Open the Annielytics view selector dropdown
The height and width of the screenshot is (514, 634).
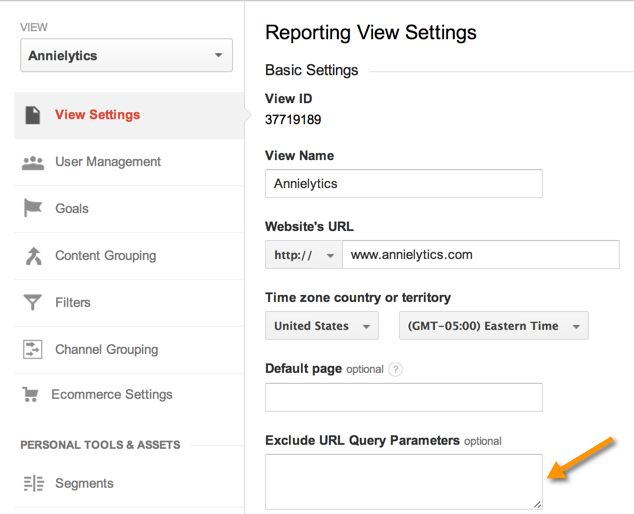coord(127,55)
